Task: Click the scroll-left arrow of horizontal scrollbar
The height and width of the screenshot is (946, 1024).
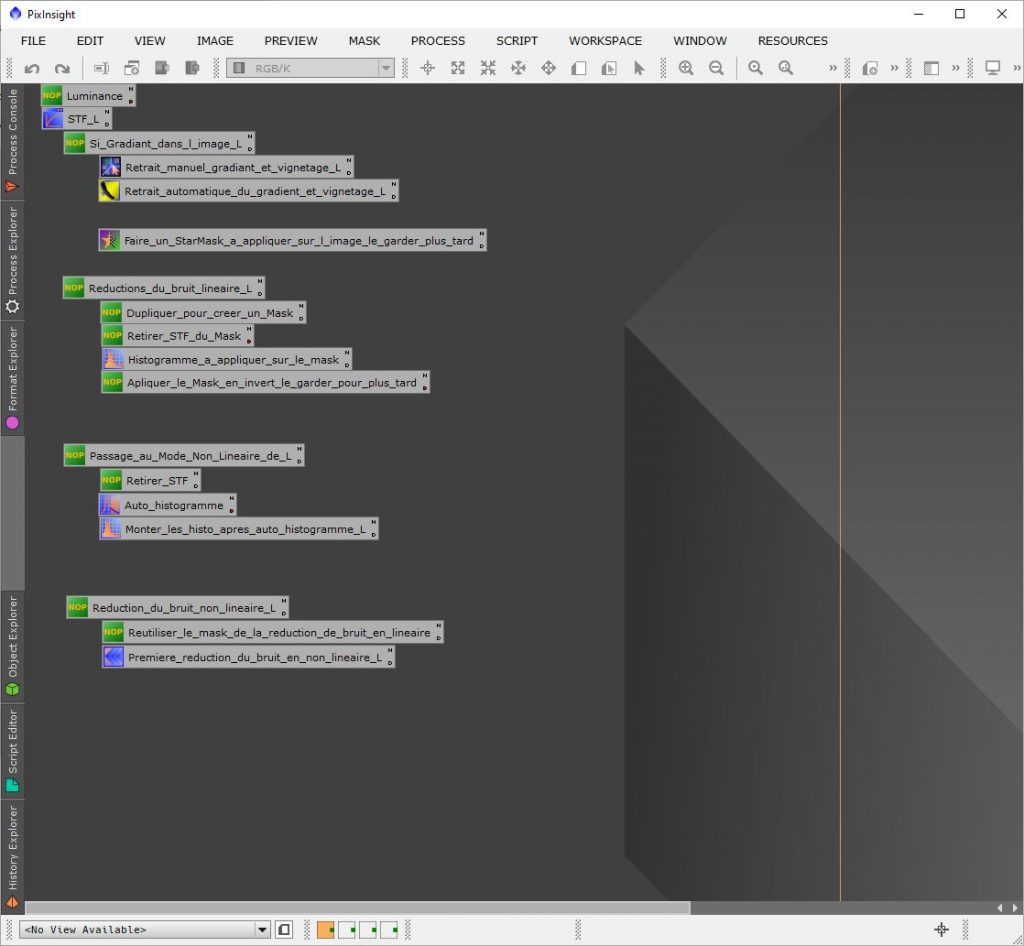Action: coord(1000,907)
